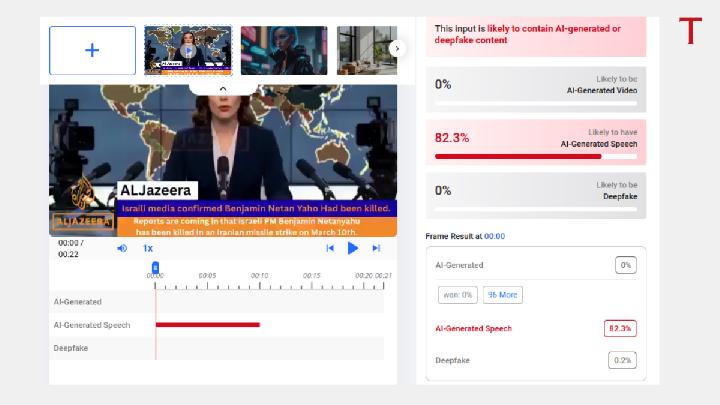Show next thumbnails with right chevron arrow
This screenshot has height=405, width=720.
click(x=397, y=48)
